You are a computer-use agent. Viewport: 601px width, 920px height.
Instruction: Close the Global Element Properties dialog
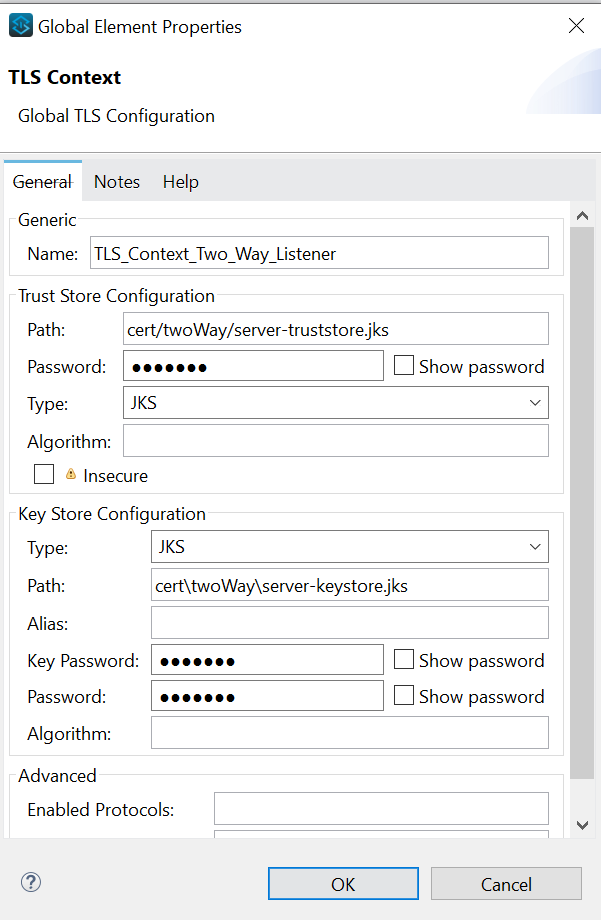[x=576, y=26]
